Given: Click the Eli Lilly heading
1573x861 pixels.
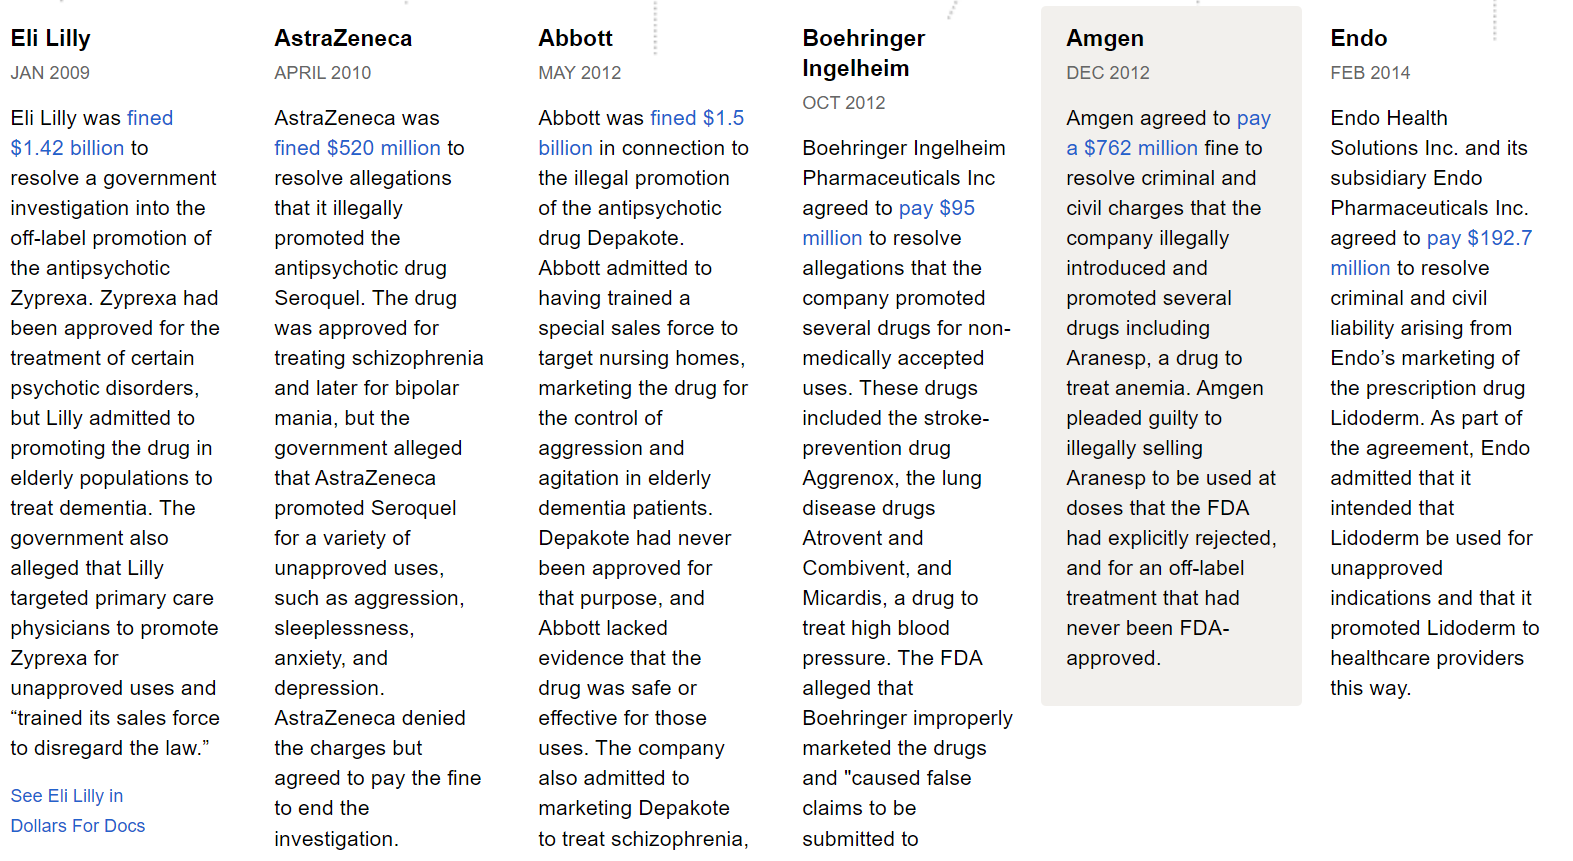Looking at the screenshot, I should 50,38.
